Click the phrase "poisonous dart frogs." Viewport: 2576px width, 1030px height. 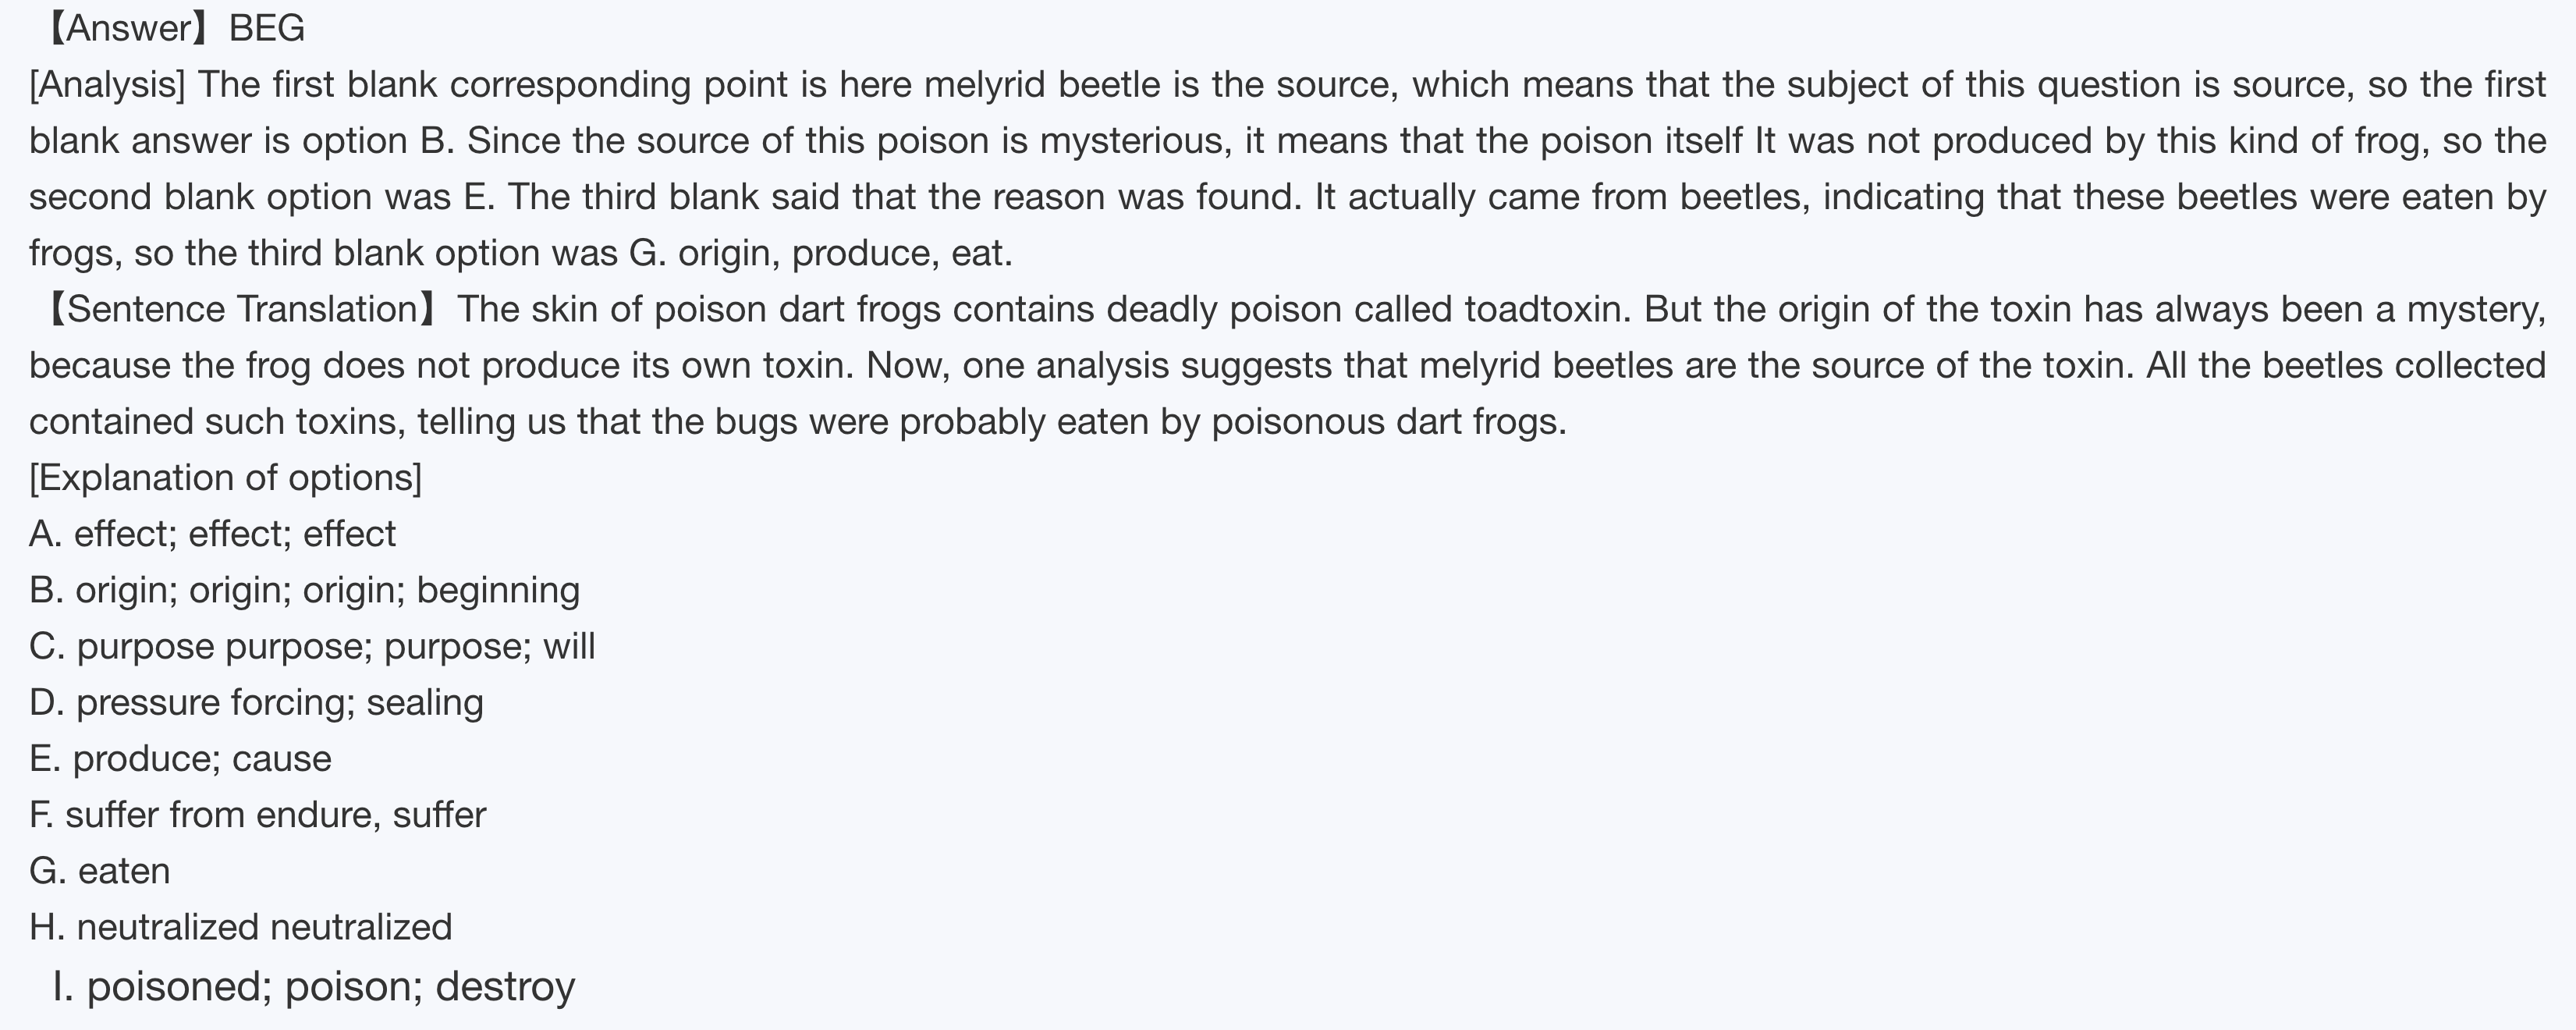1389,422
